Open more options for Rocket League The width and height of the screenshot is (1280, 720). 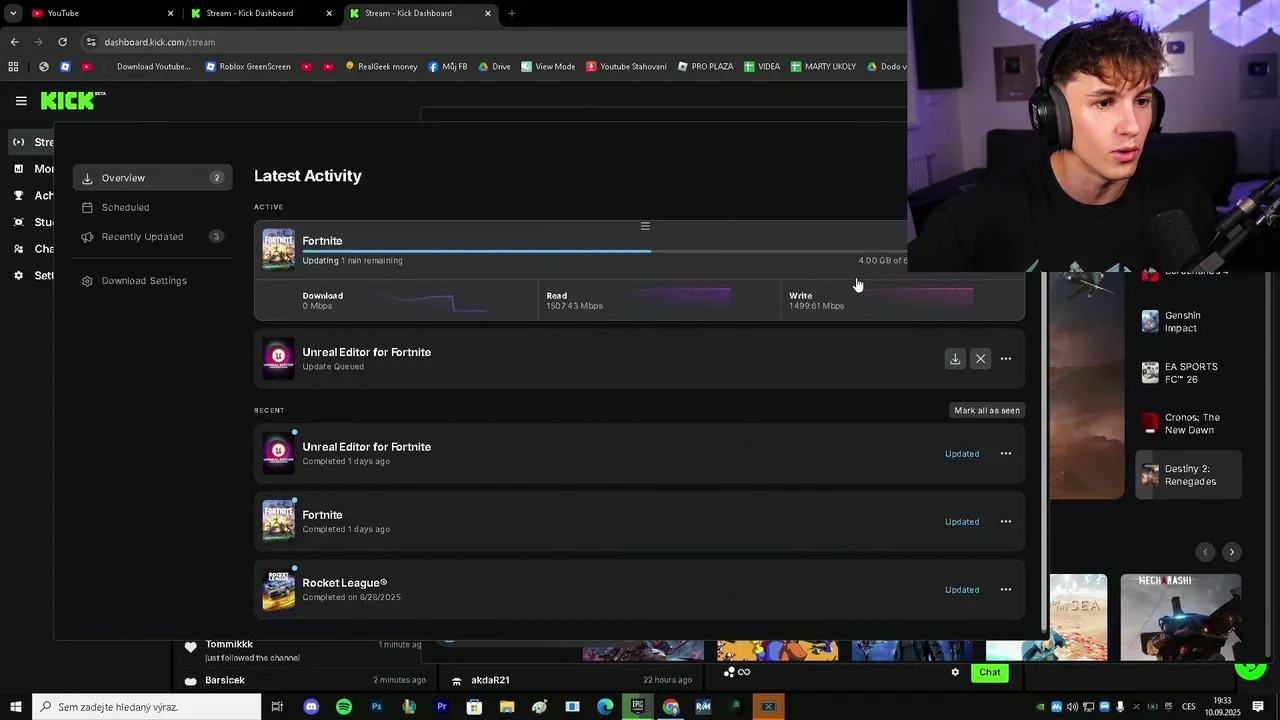coord(1006,590)
